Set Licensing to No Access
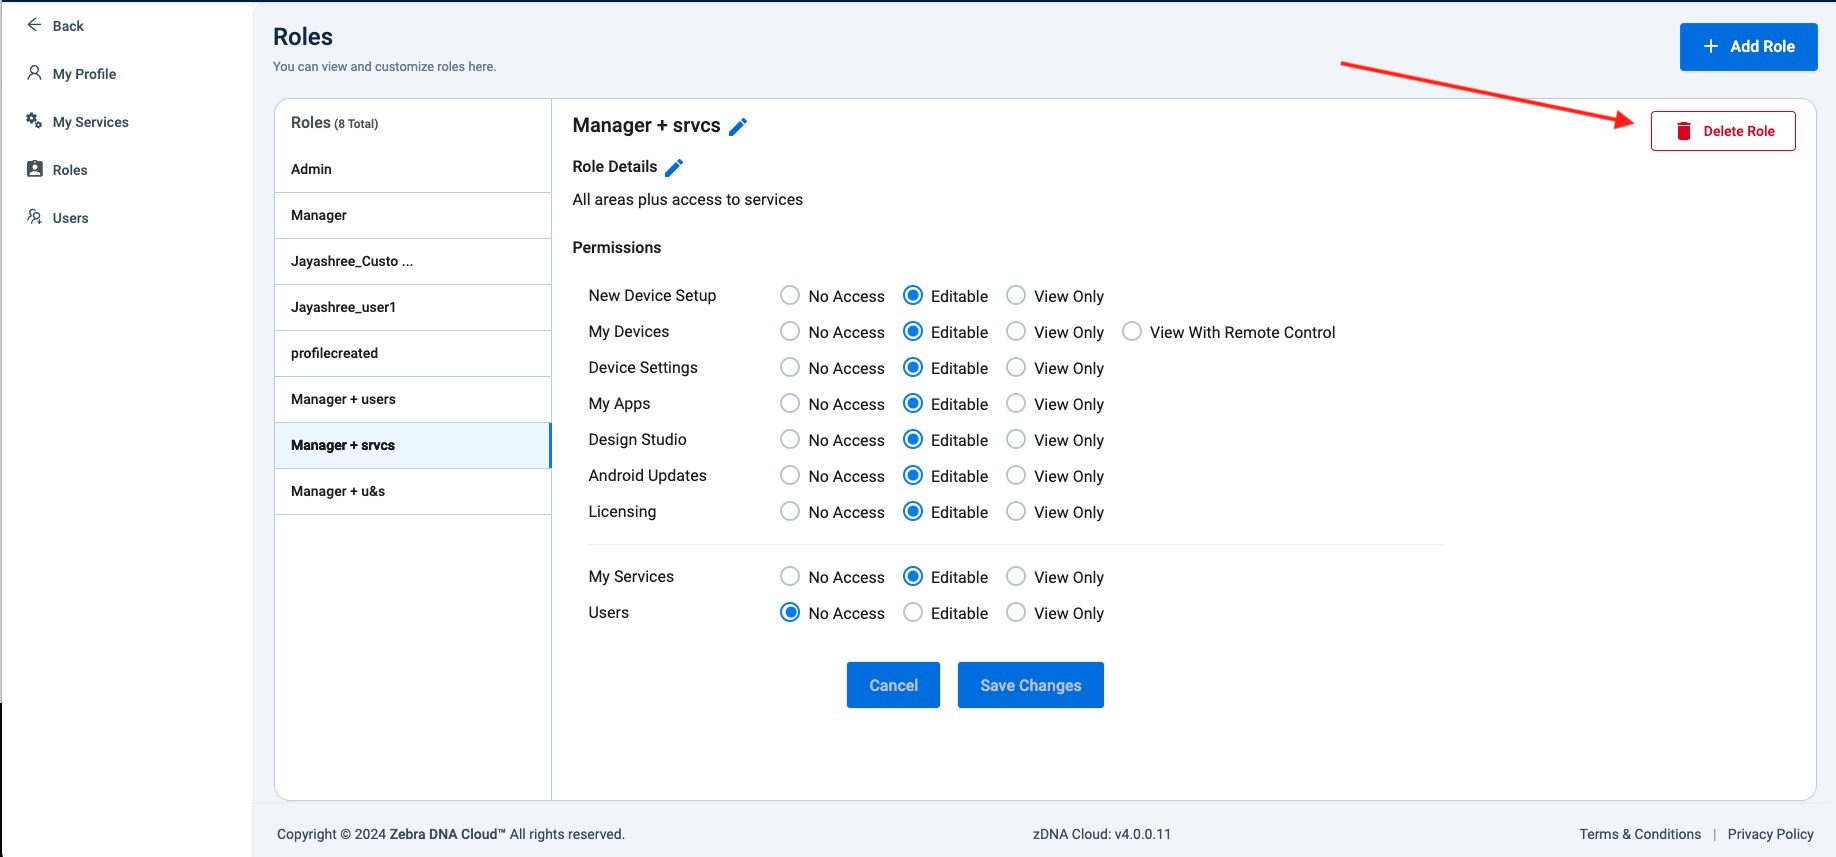Screen dimensions: 1836x857 [790, 512]
